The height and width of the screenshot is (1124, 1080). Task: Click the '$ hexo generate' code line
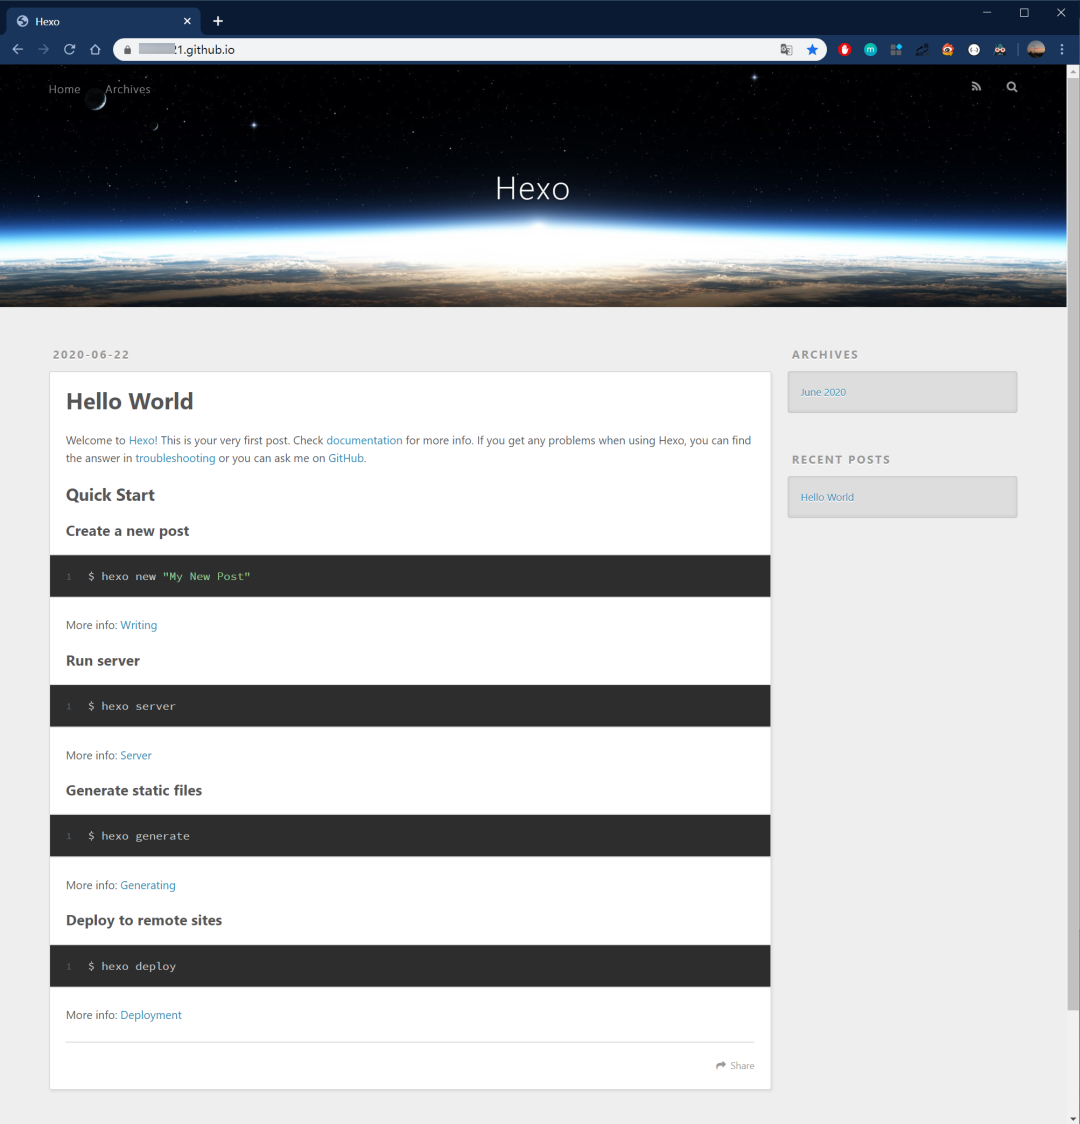138,836
